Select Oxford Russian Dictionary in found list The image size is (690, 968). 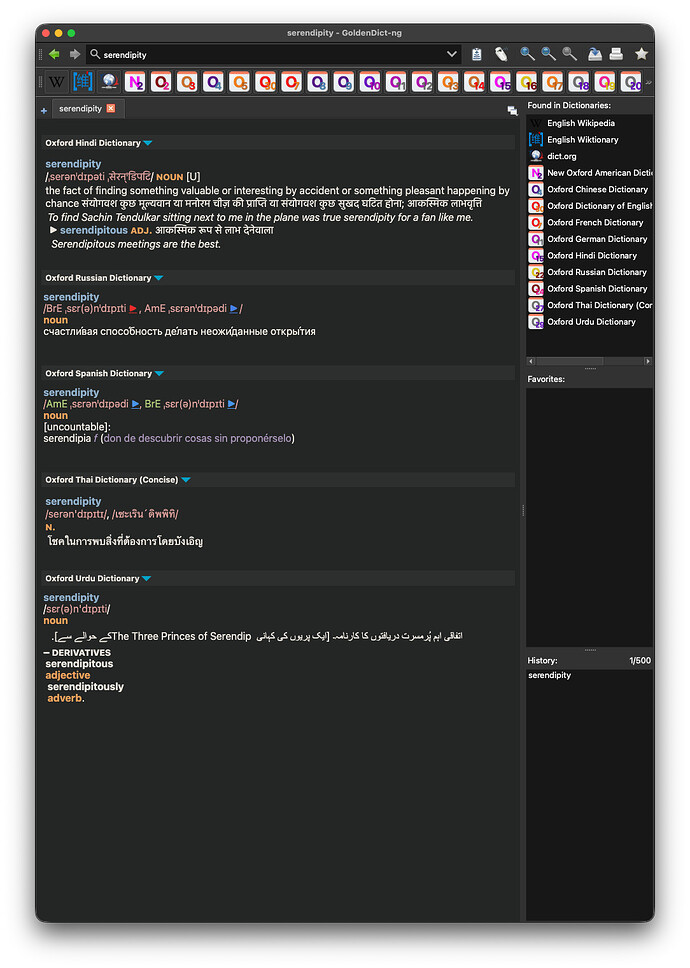click(589, 273)
